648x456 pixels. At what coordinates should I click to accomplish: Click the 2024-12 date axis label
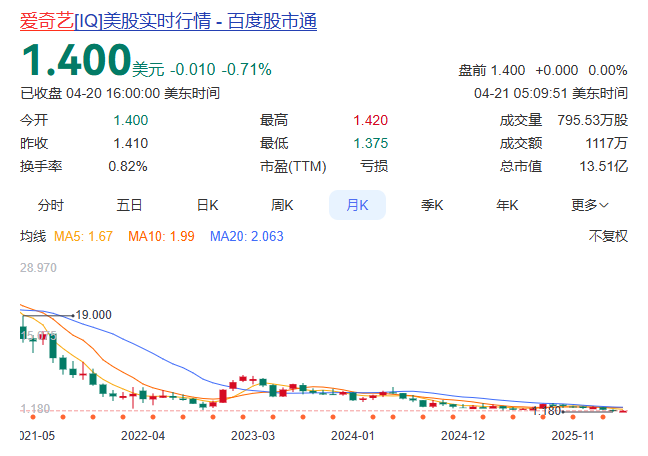(463, 436)
